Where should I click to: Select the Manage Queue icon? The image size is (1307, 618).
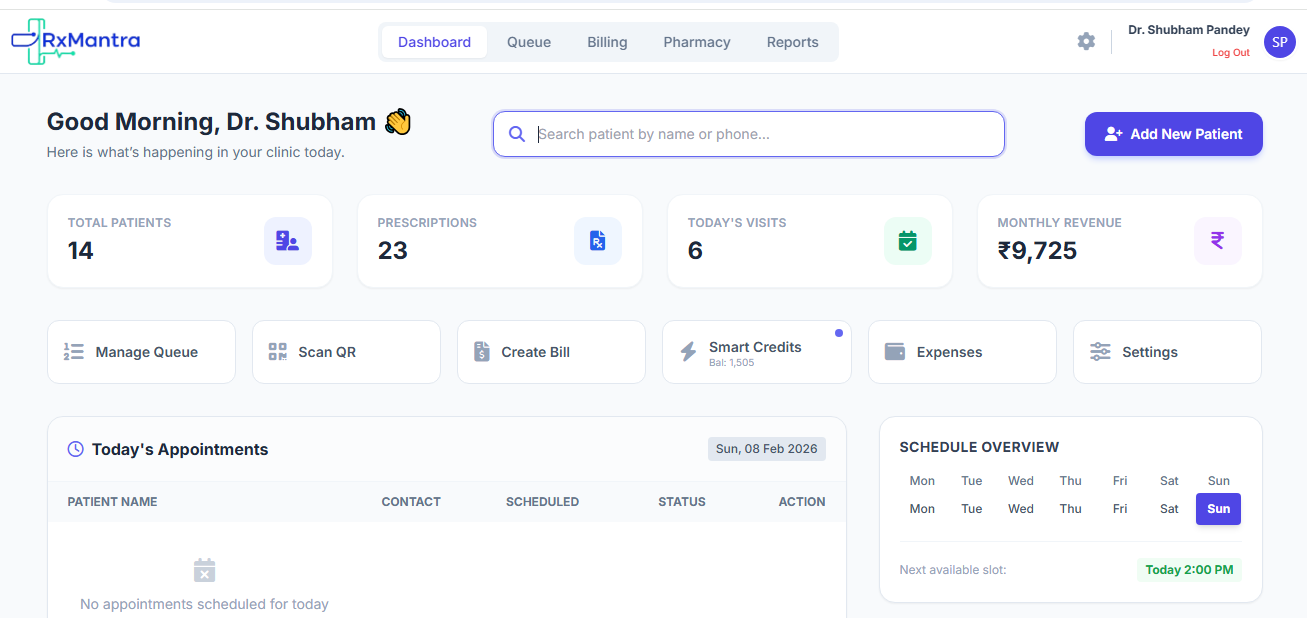tap(74, 351)
